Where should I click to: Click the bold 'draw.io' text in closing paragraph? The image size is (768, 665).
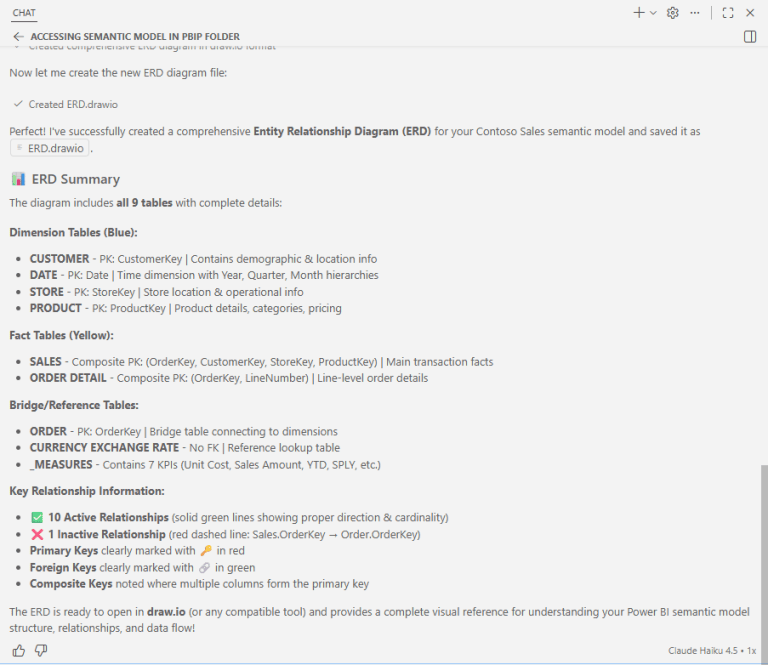(x=166, y=612)
